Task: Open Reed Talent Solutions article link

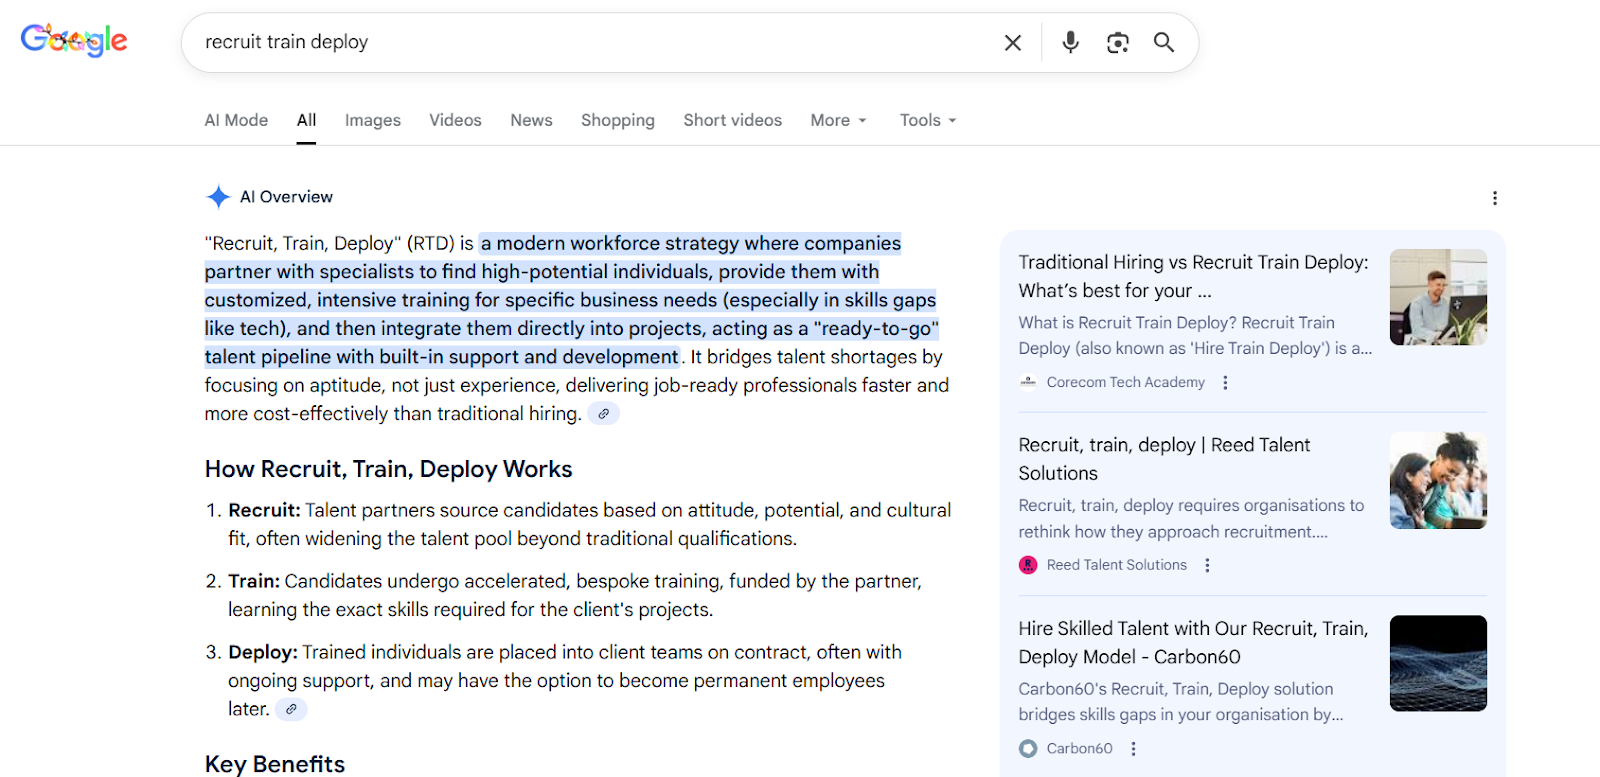Action: point(1163,459)
